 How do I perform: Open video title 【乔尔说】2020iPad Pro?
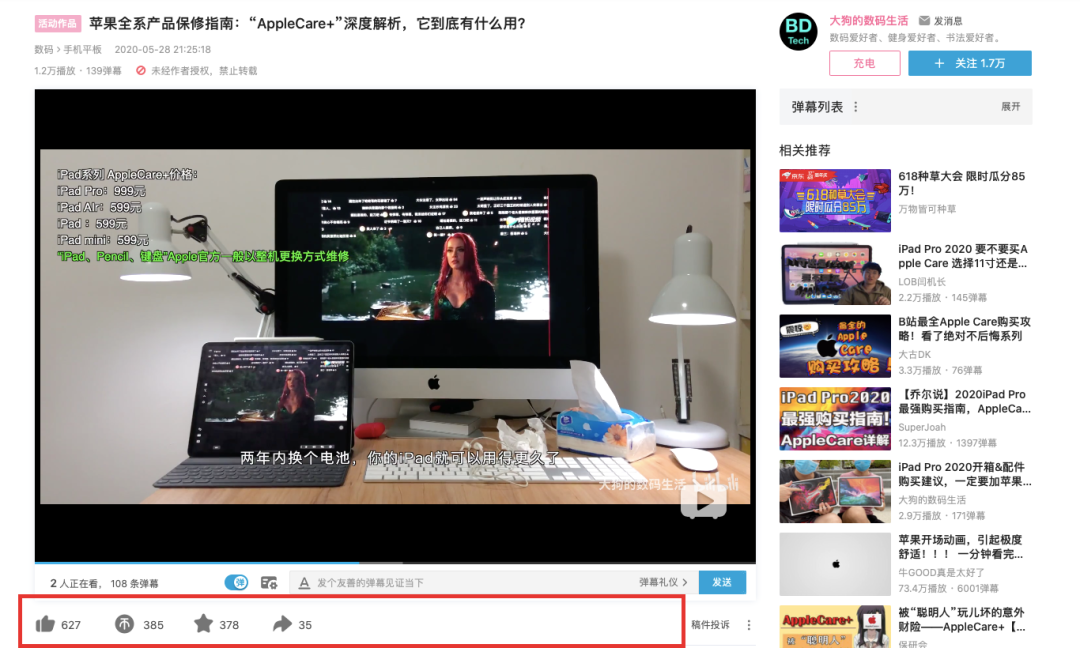[964, 401]
